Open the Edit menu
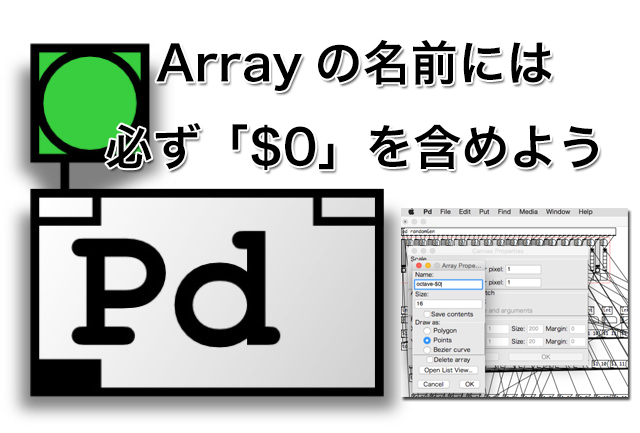The image size is (640, 433). click(x=464, y=211)
